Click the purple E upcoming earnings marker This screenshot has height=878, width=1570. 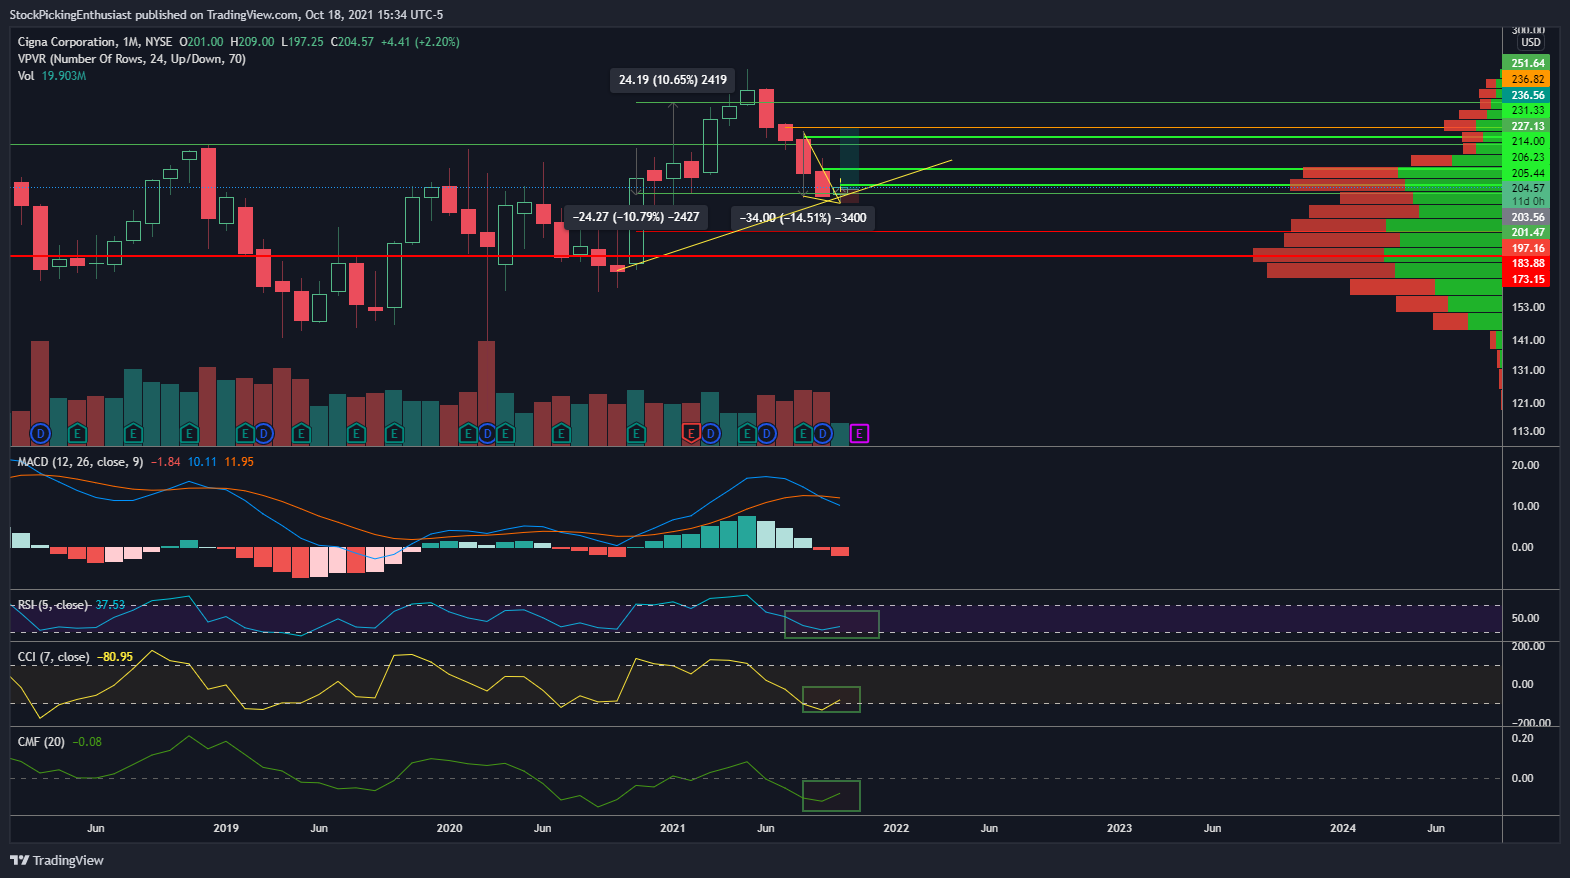coord(859,433)
